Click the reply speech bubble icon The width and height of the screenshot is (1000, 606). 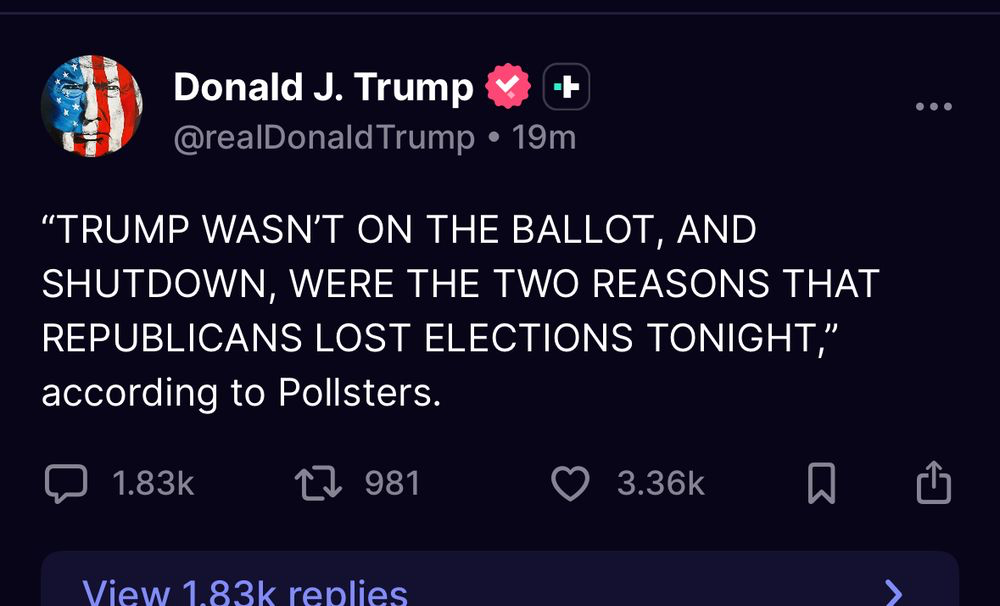[67, 484]
